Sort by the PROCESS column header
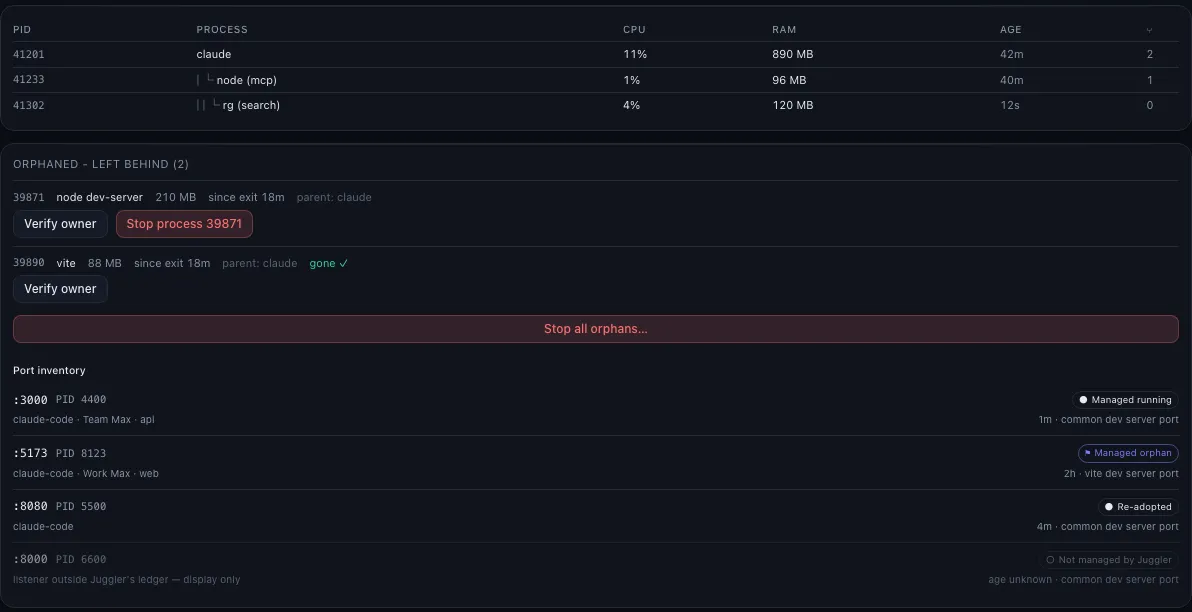This screenshot has width=1192, height=612. coord(222,30)
